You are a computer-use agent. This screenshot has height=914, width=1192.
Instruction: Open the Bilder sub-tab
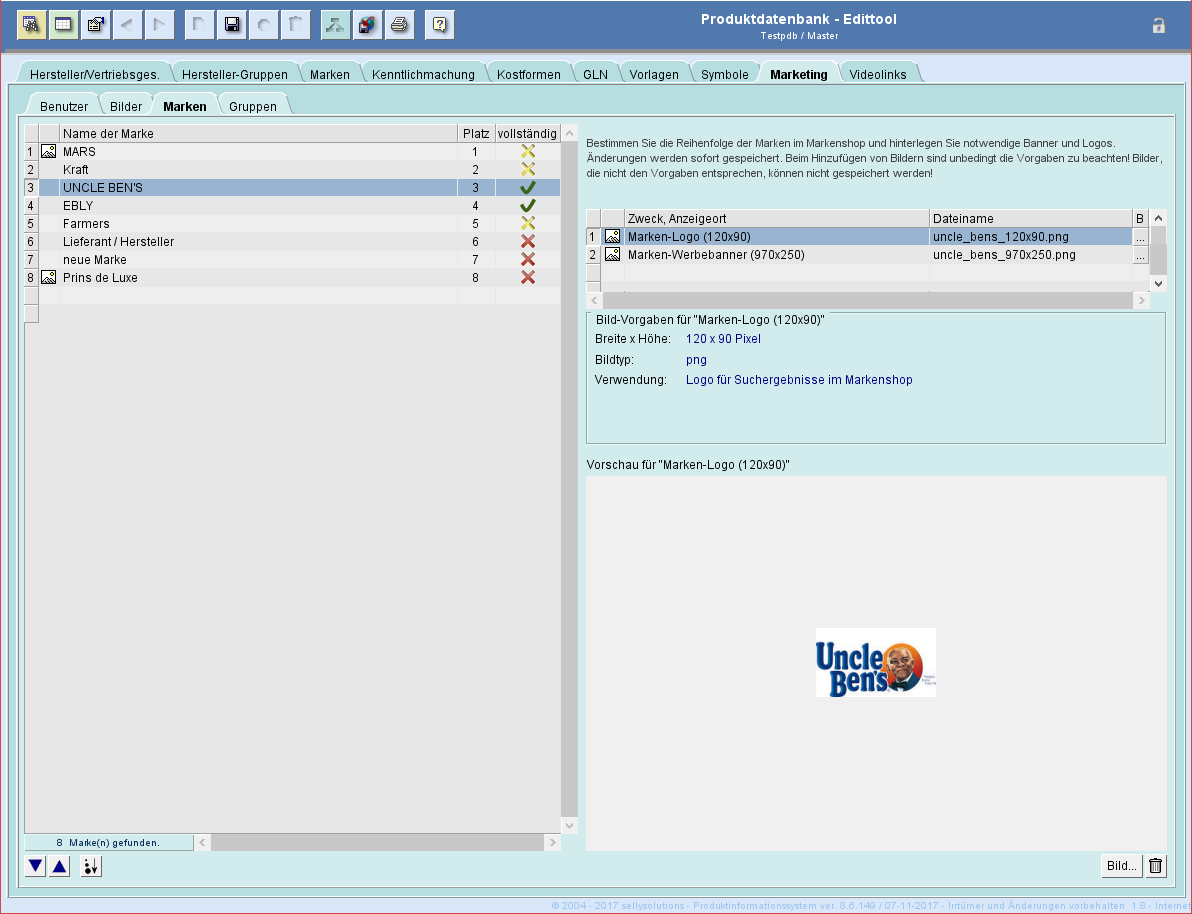[125, 106]
